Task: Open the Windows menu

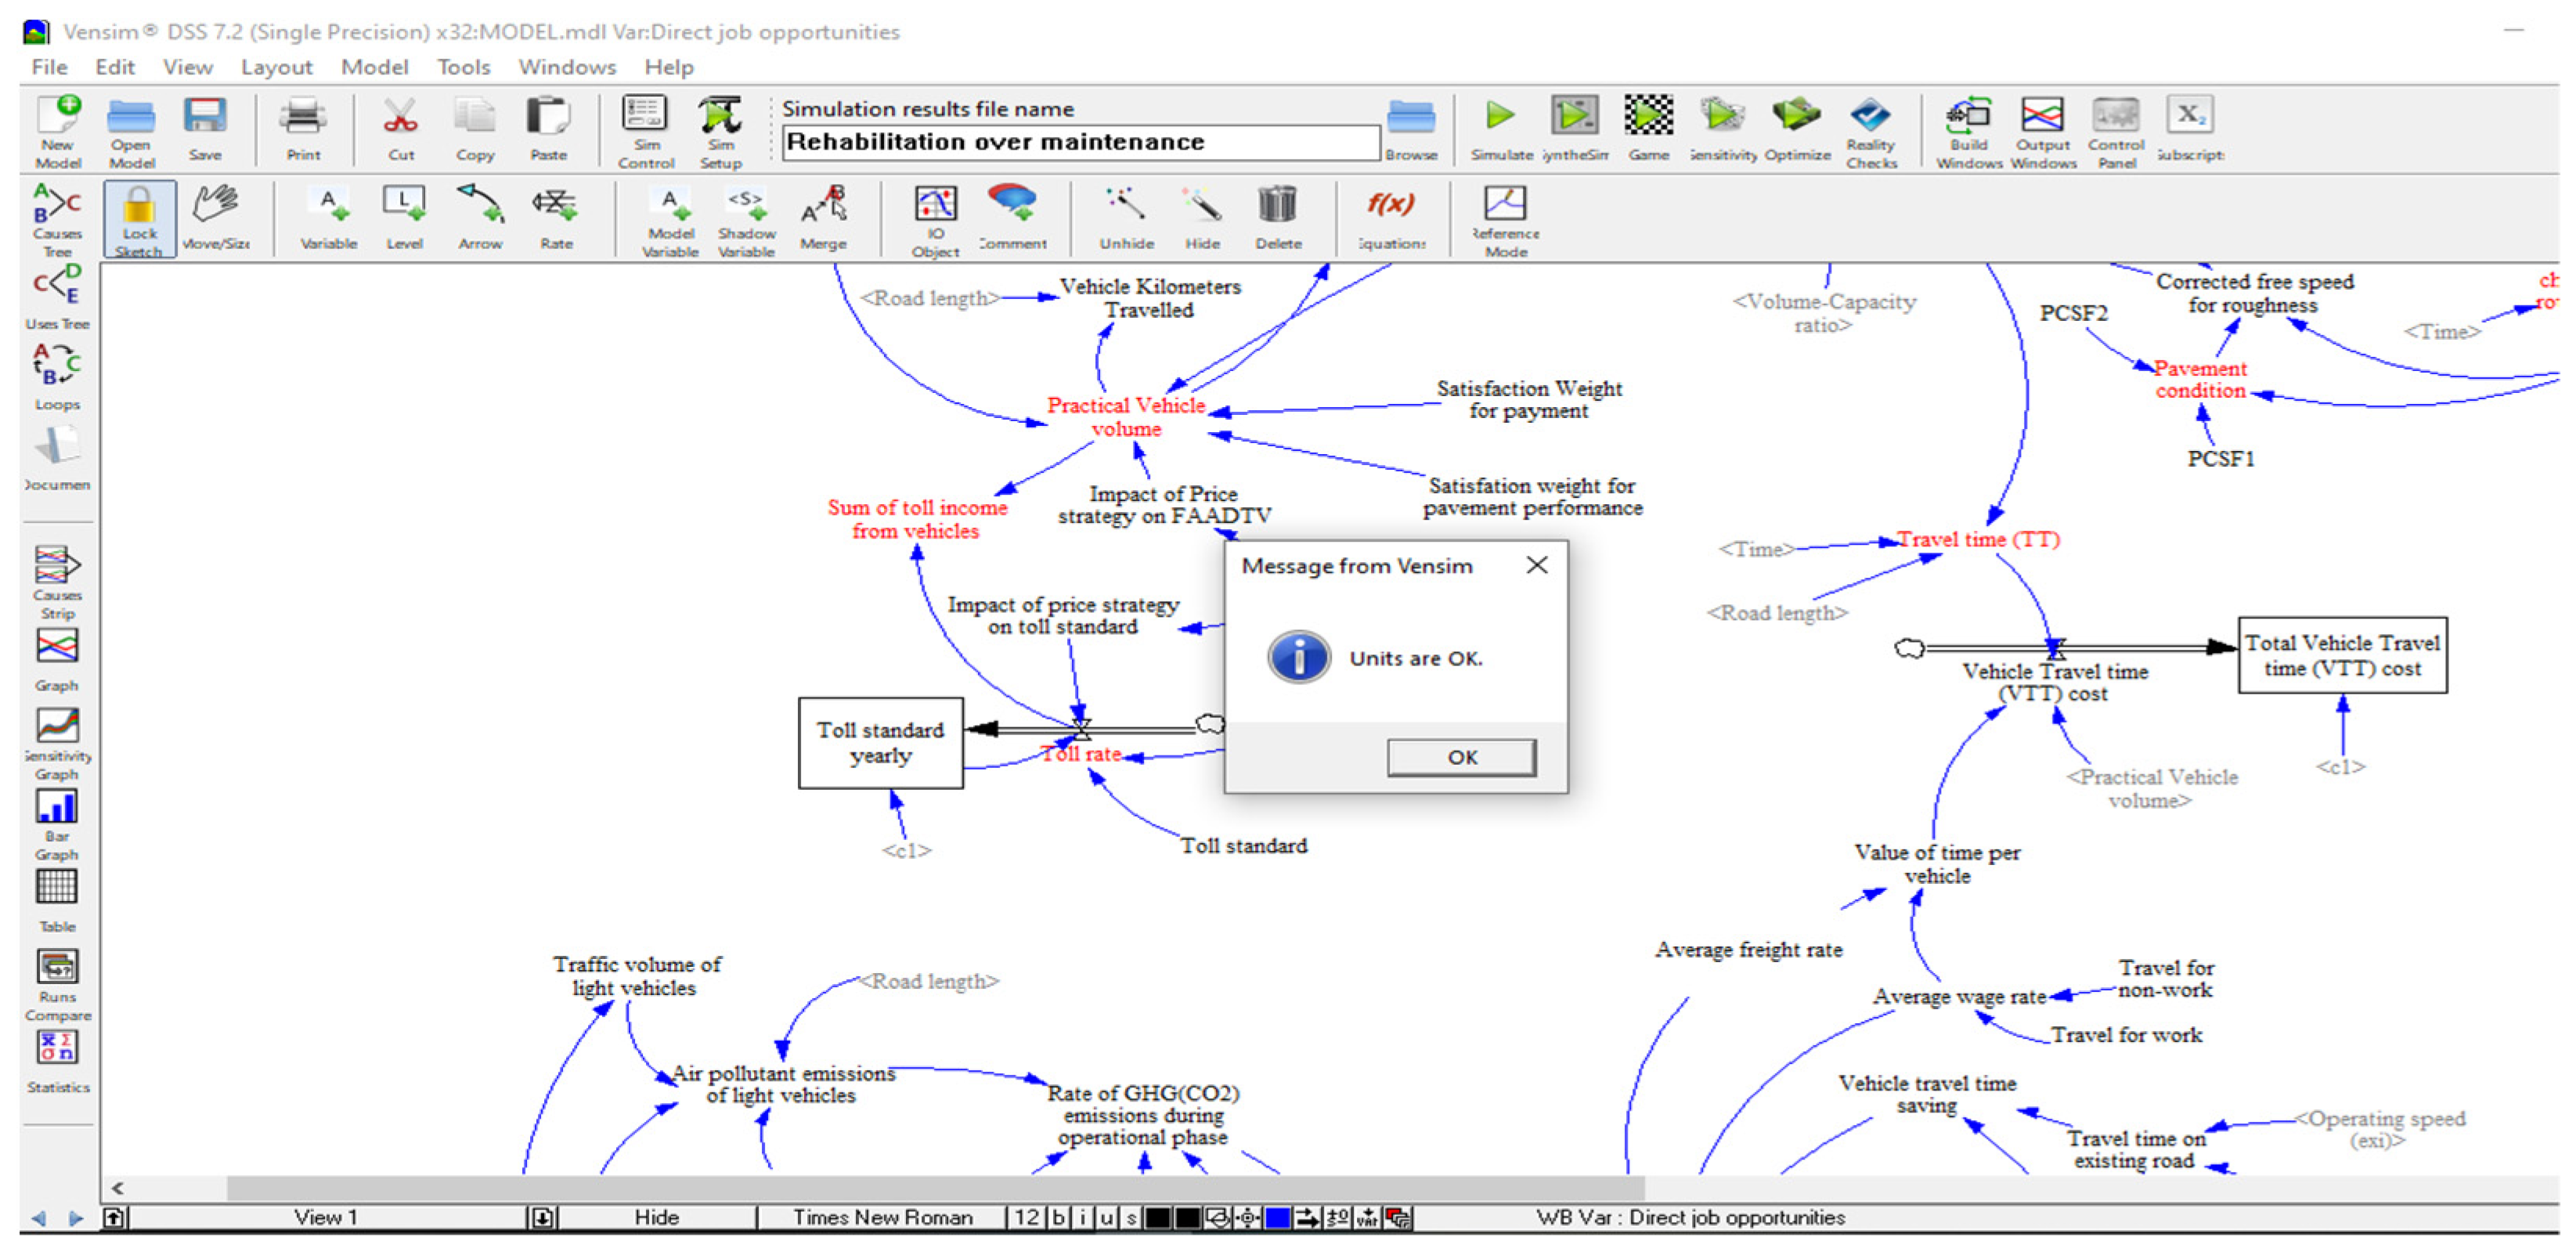Action: (x=566, y=67)
